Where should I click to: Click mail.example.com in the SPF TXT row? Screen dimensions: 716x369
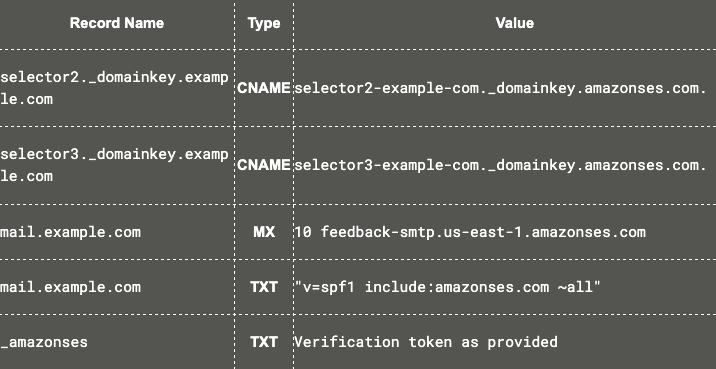click(x=70, y=287)
